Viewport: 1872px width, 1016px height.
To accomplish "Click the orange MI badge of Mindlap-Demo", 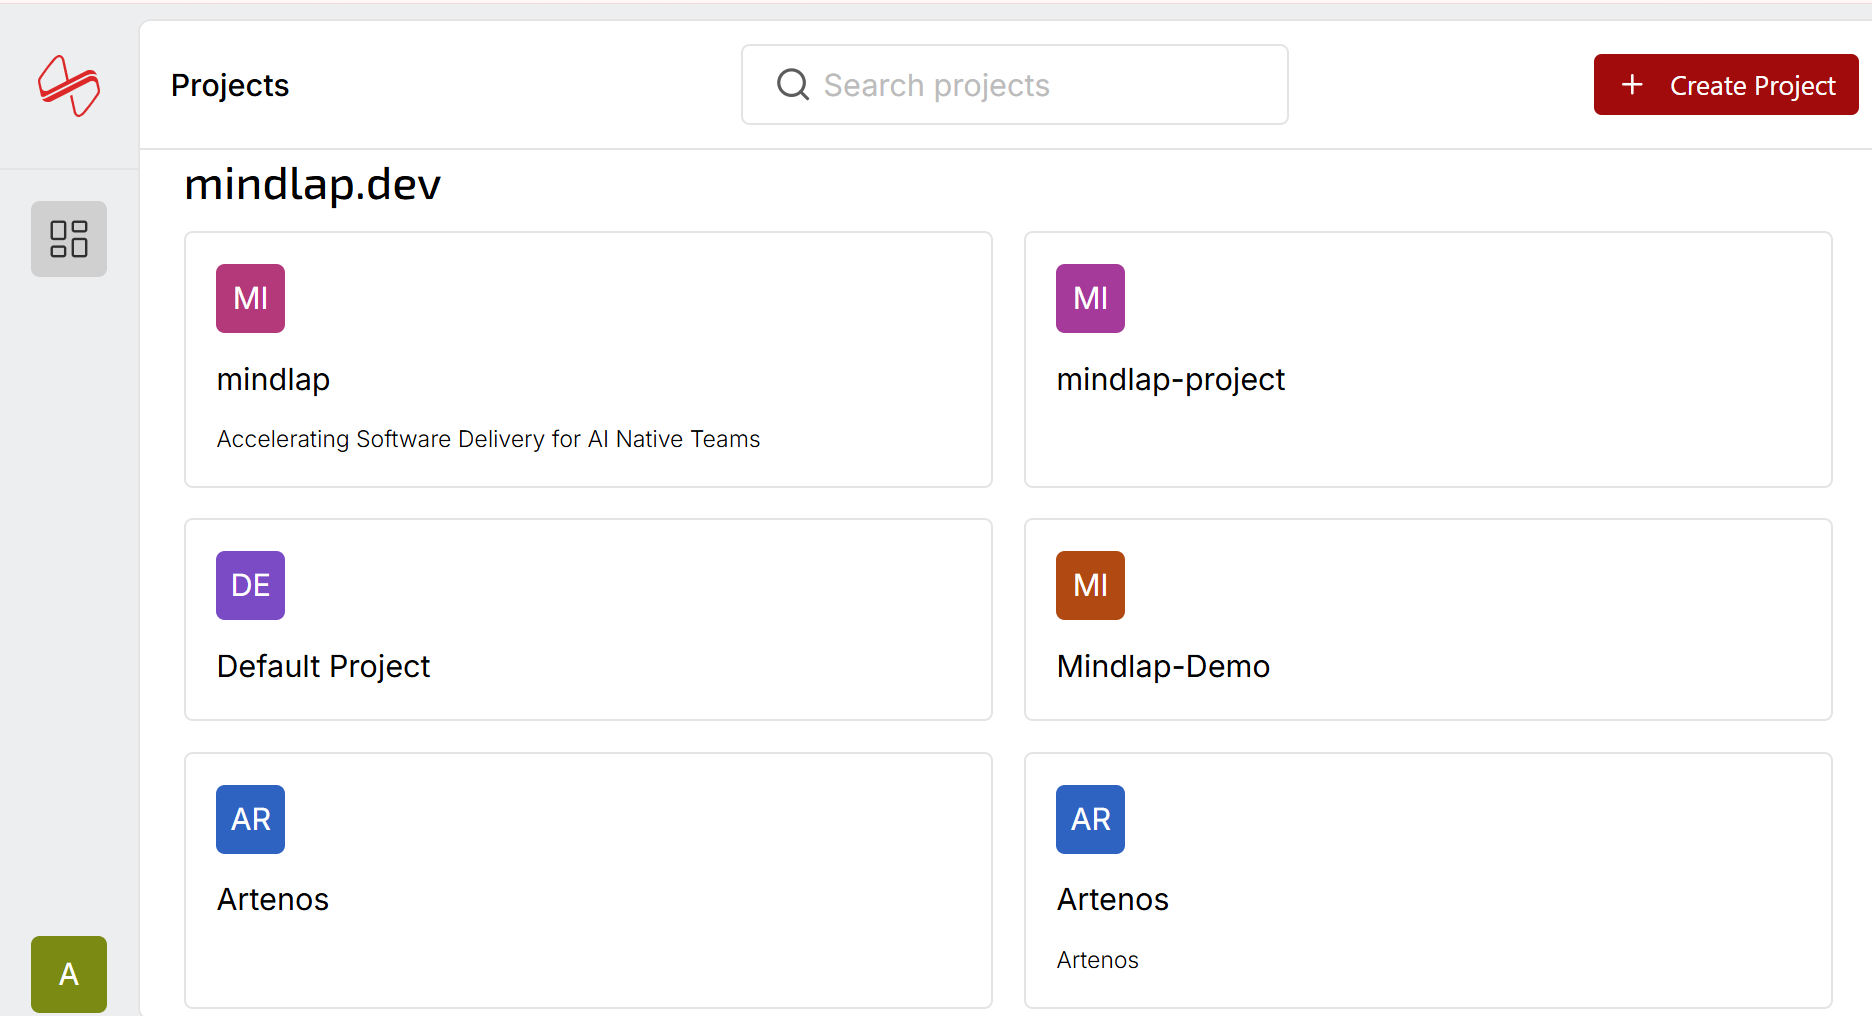I will (x=1091, y=585).
